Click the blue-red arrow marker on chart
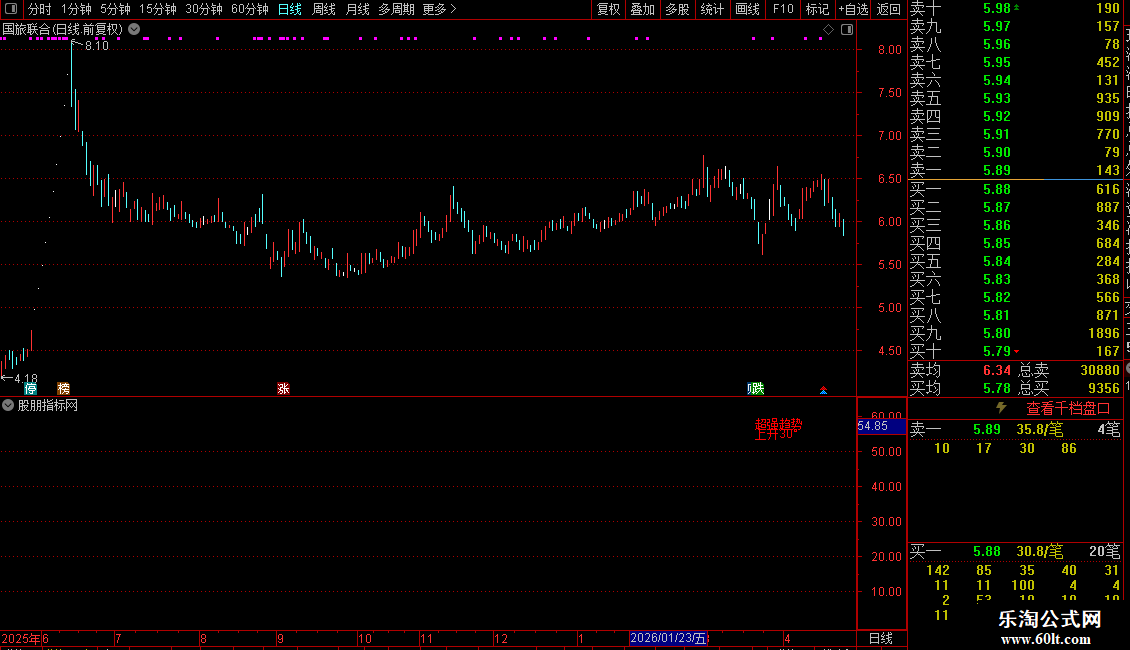This screenshot has height=650, width=1130. (823, 390)
